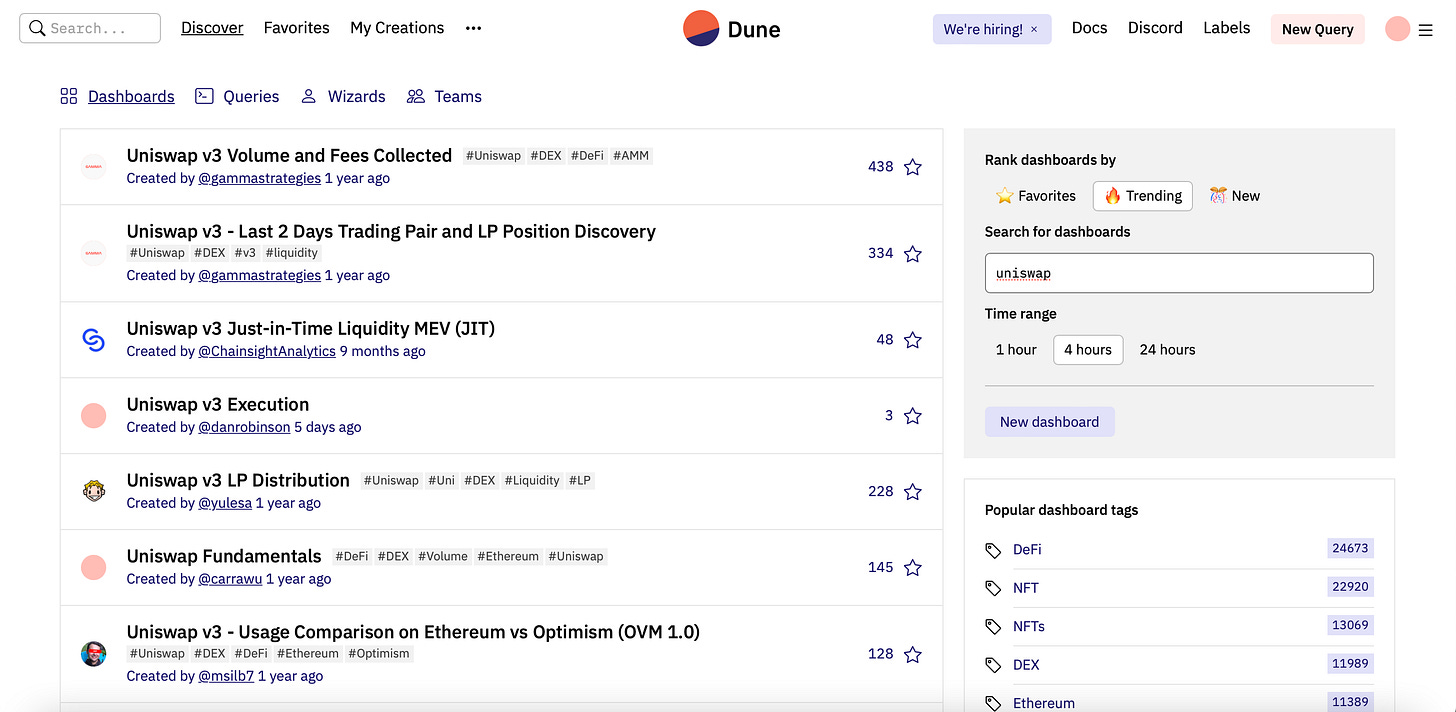The height and width of the screenshot is (712, 1456).
Task: Star the Usage Comparison Ethereum vs Optimism dashboard
Action: 912,655
